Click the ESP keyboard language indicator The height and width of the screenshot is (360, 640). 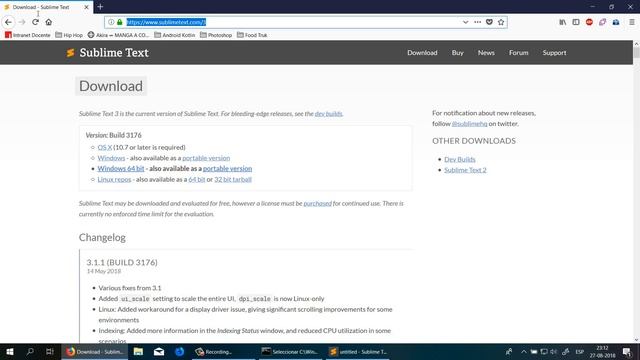[579, 351]
